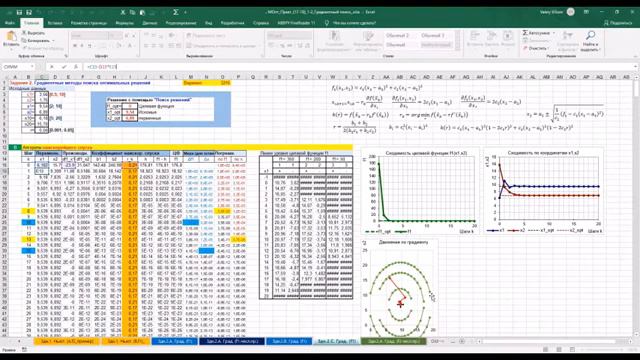Open the green sheet tab Зад.2.А Град.

pos(393,341)
